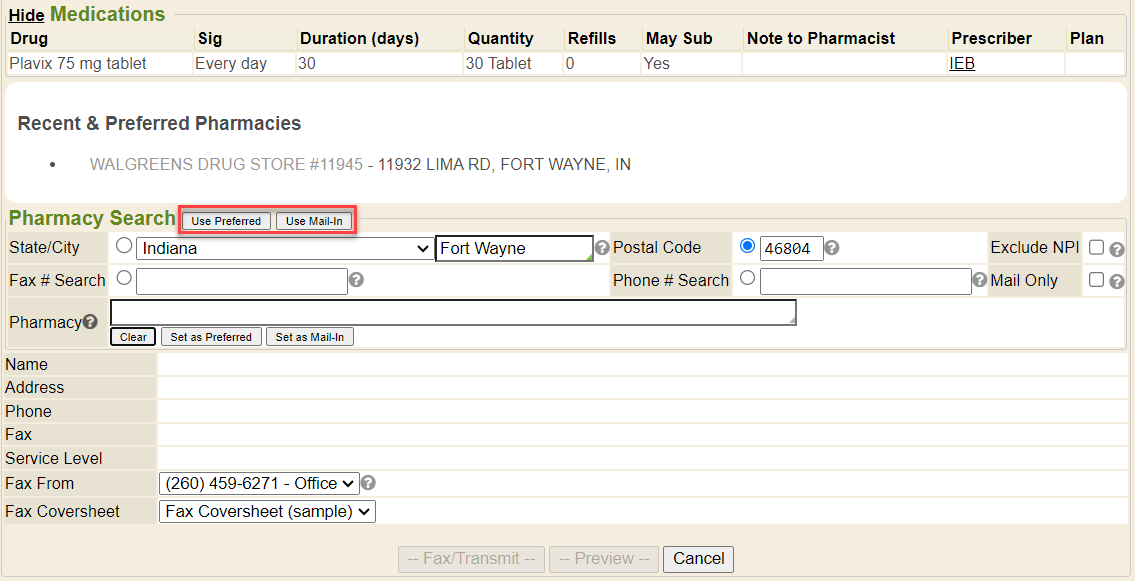Click help icon next to Pharmacy label
The image size is (1135, 581).
pyautogui.click(x=90, y=322)
